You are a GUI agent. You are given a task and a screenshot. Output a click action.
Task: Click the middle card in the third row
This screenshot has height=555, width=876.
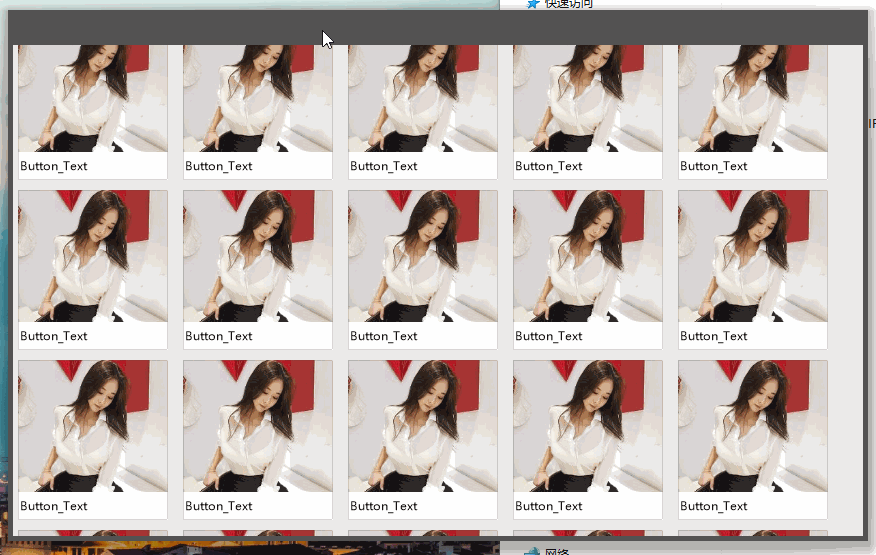422,439
